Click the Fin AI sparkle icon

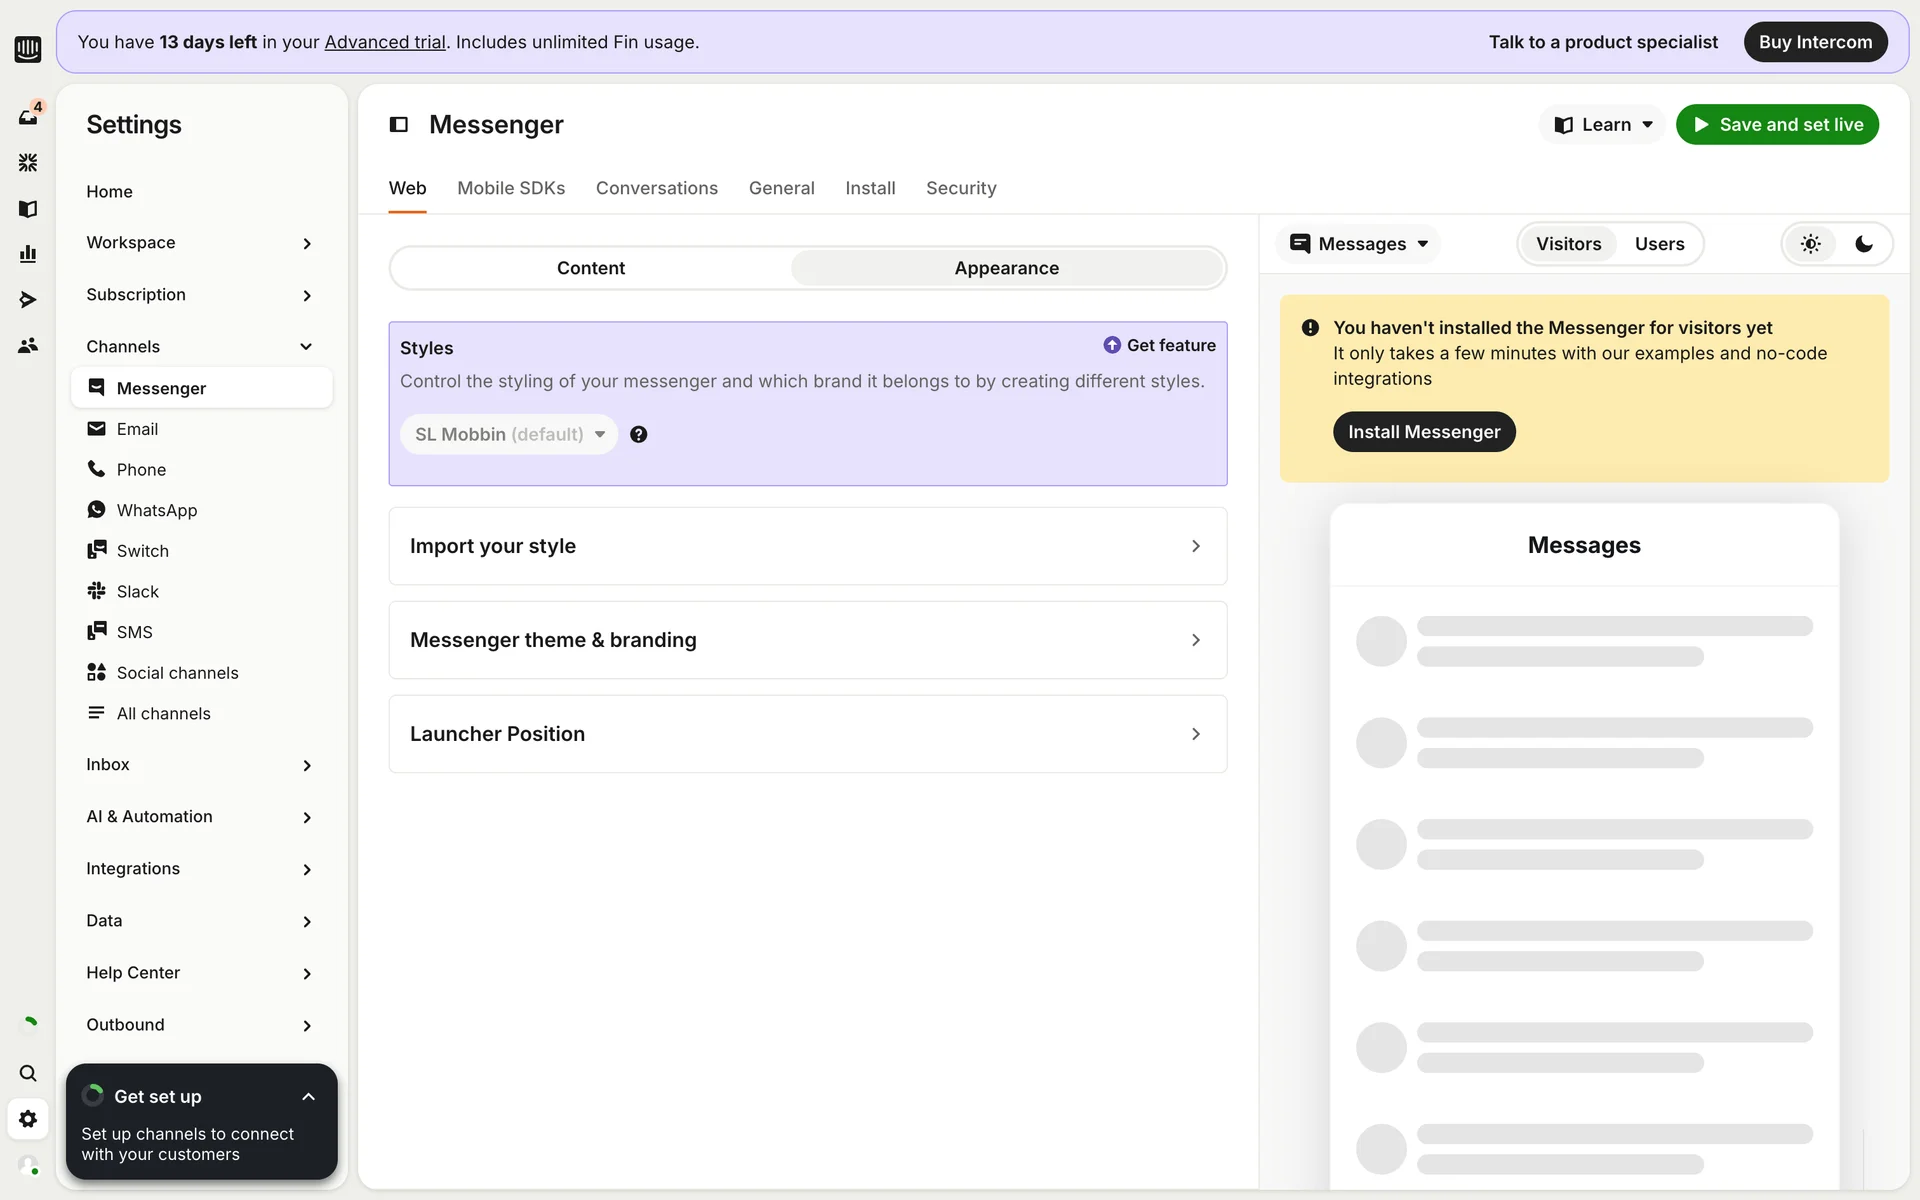point(28,162)
